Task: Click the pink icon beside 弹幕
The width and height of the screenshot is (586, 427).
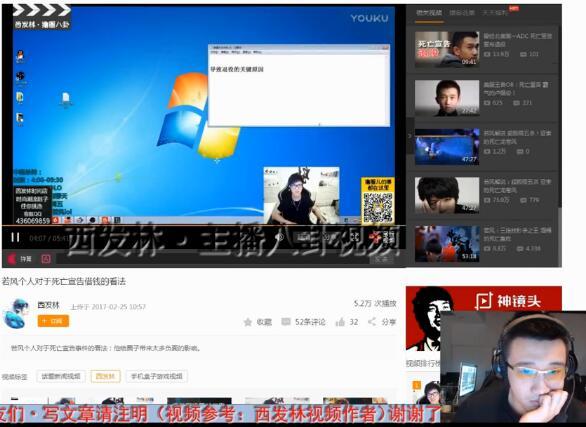Action: point(46,259)
